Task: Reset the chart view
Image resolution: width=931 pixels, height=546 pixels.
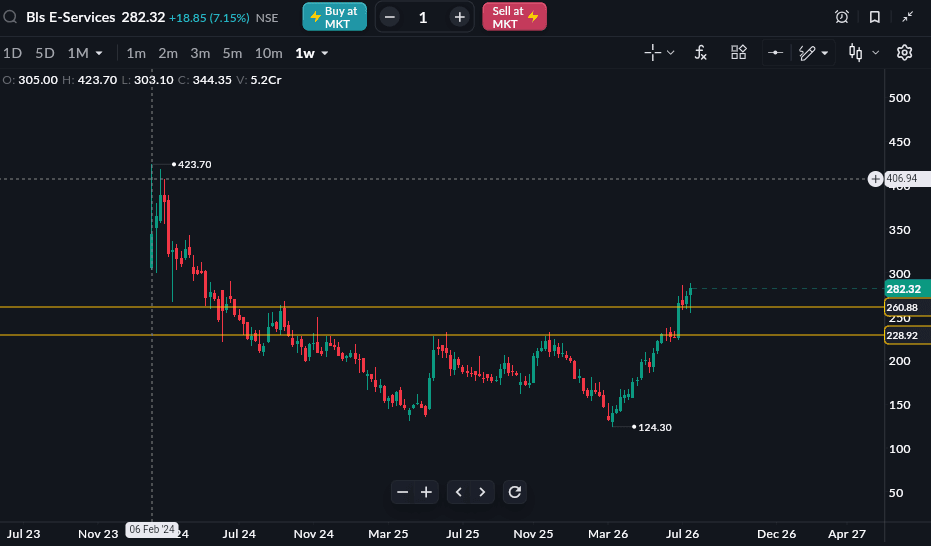Action: pyautogui.click(x=515, y=492)
